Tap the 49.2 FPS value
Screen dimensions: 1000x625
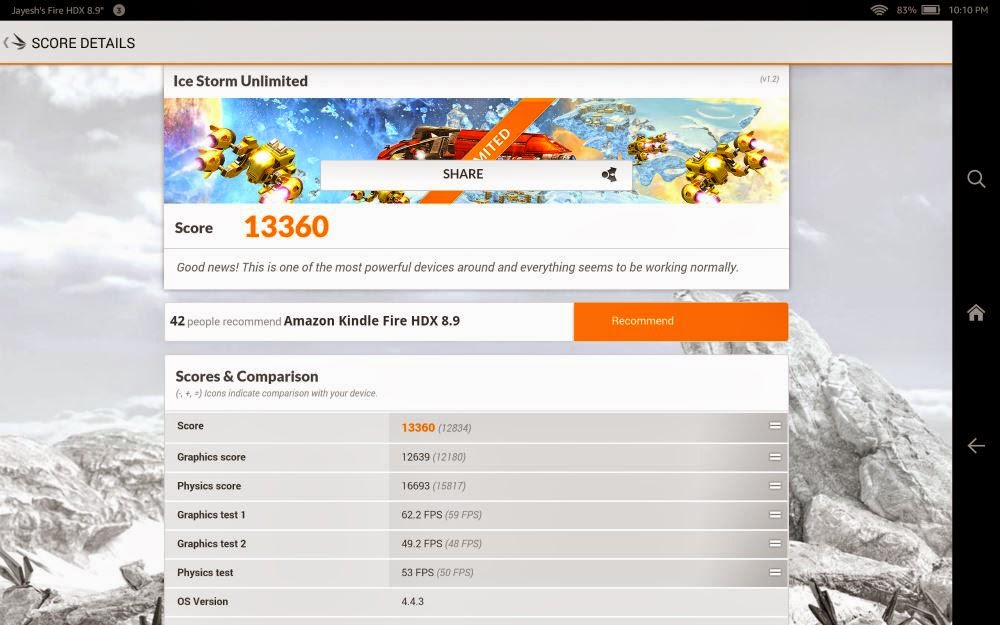[x=422, y=543]
